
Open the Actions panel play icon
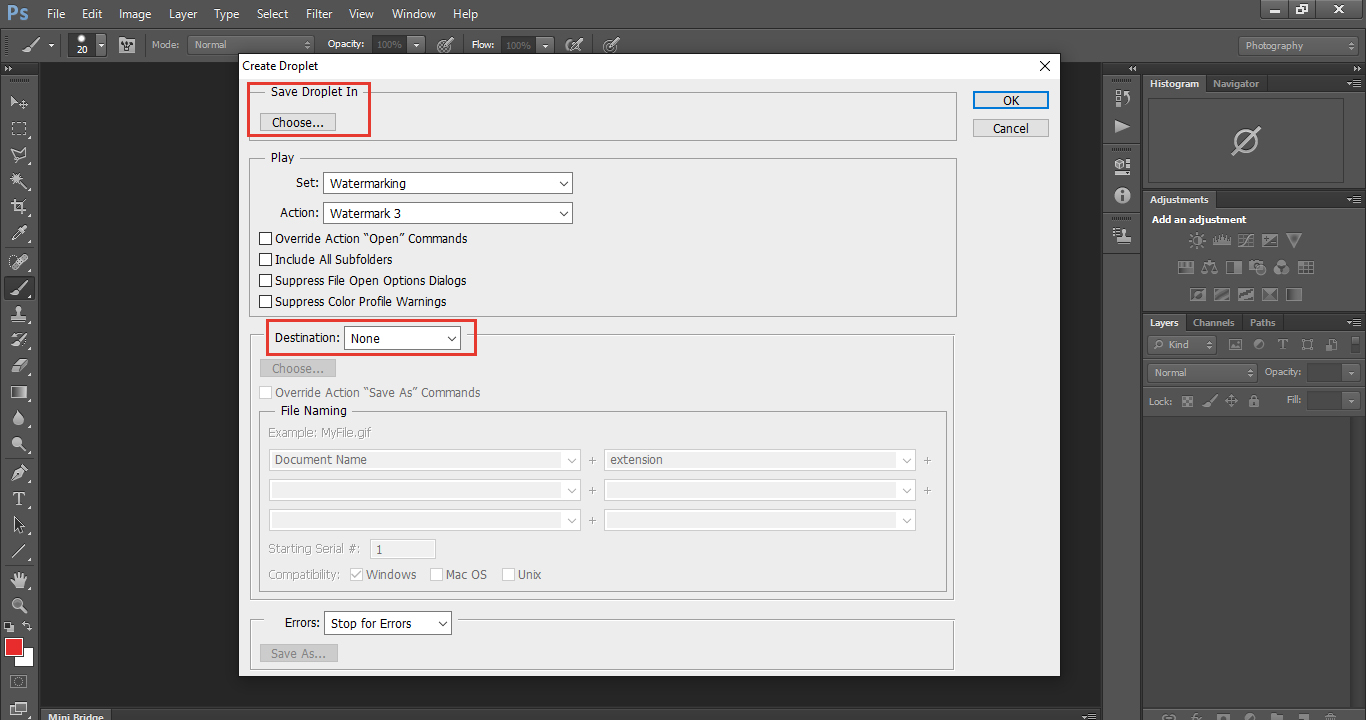tap(1122, 126)
